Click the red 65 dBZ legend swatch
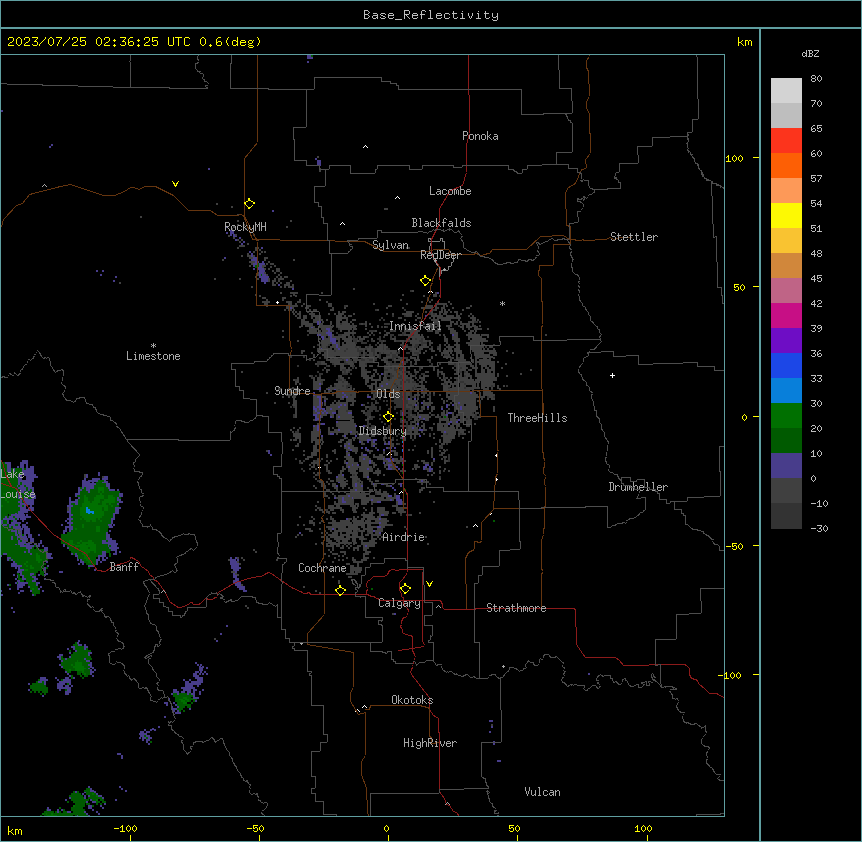The height and width of the screenshot is (842, 862). tap(786, 141)
